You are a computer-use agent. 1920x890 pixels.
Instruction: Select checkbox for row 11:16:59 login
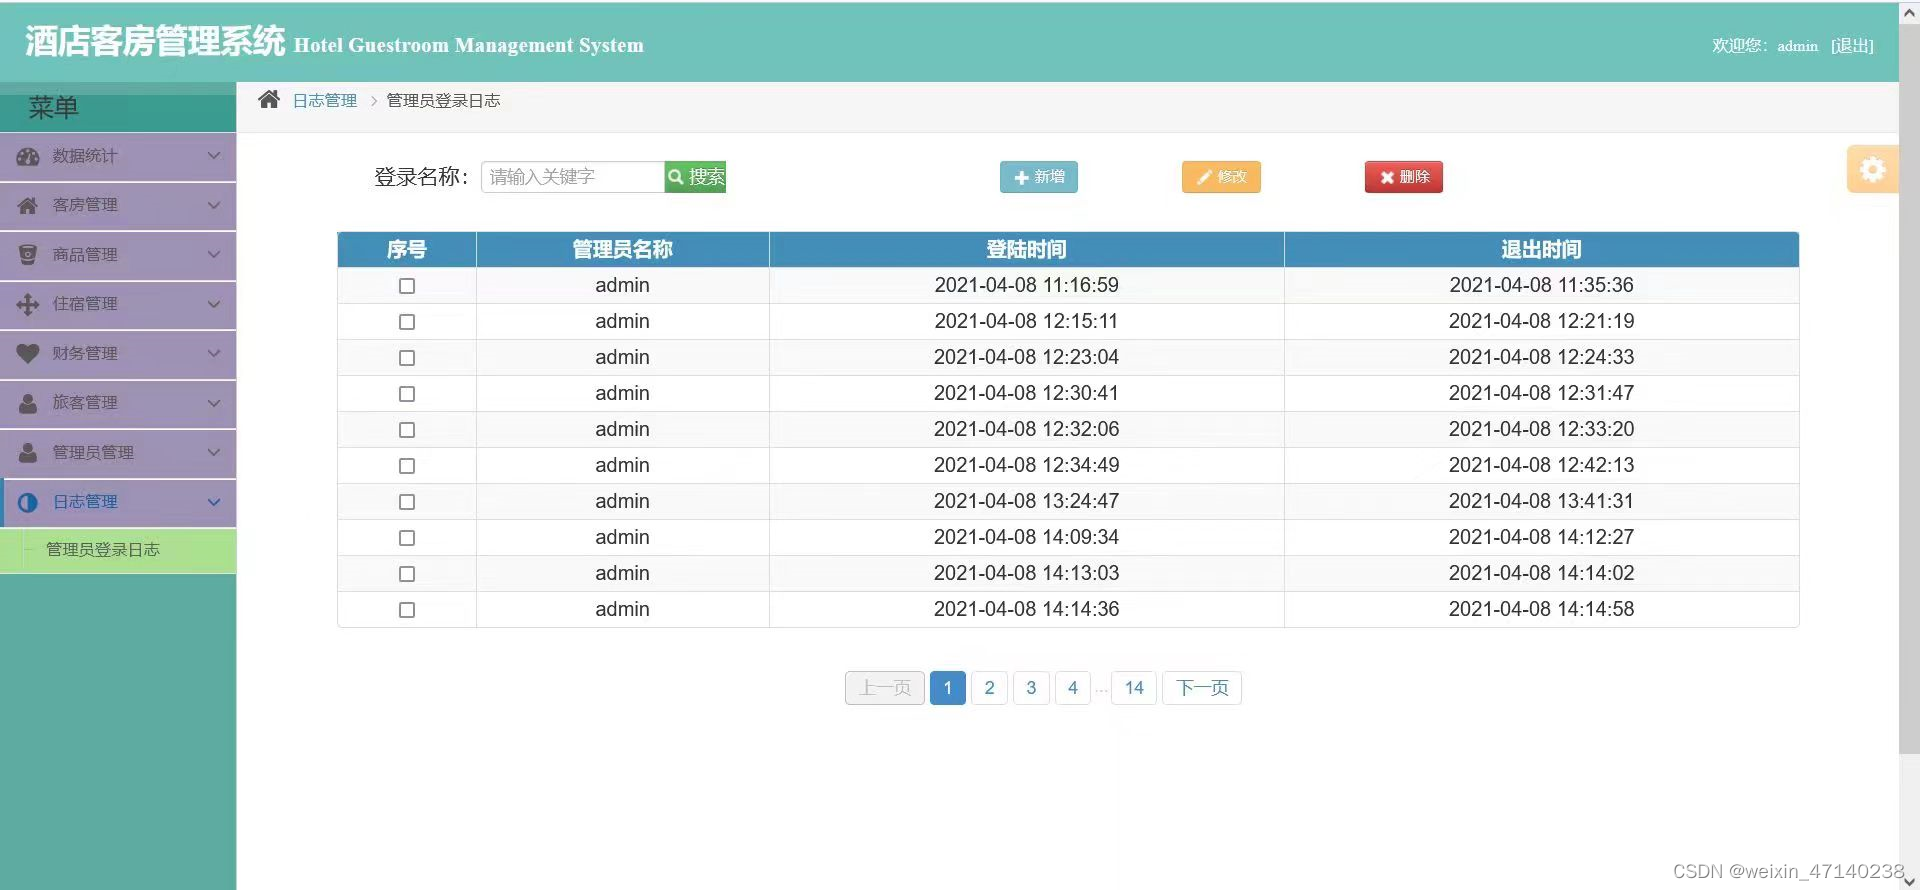point(407,286)
